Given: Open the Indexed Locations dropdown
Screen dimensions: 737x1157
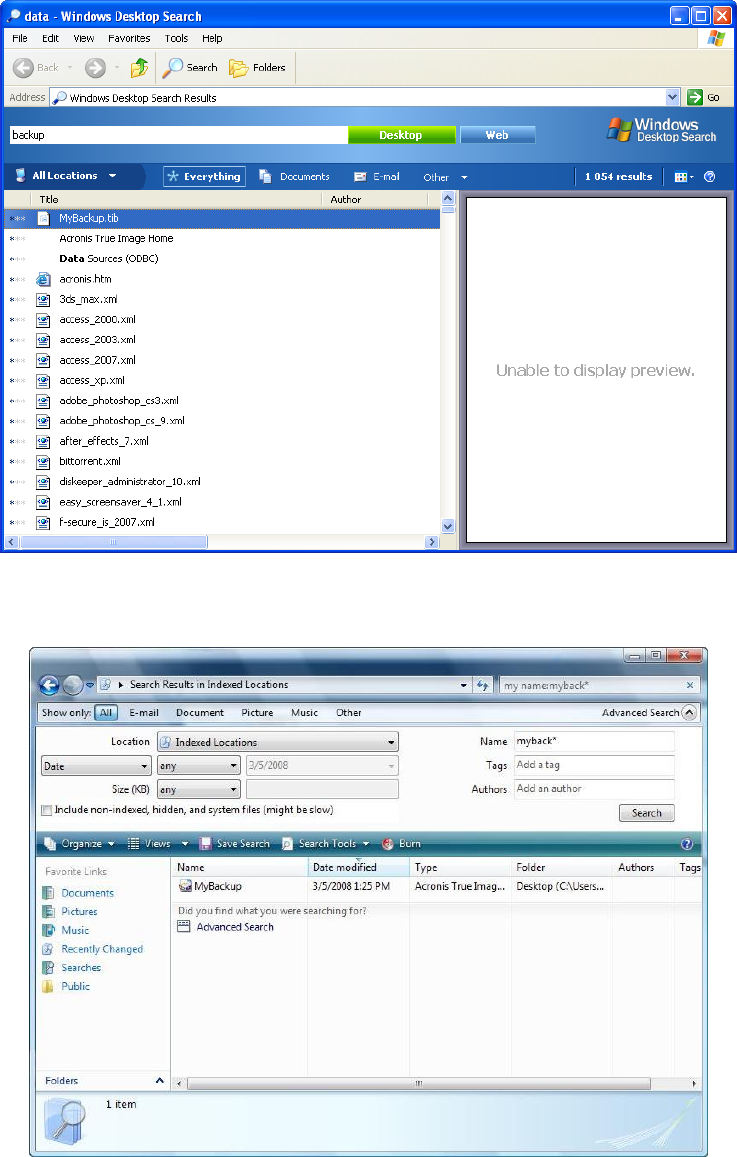Looking at the screenshot, I should (x=277, y=742).
